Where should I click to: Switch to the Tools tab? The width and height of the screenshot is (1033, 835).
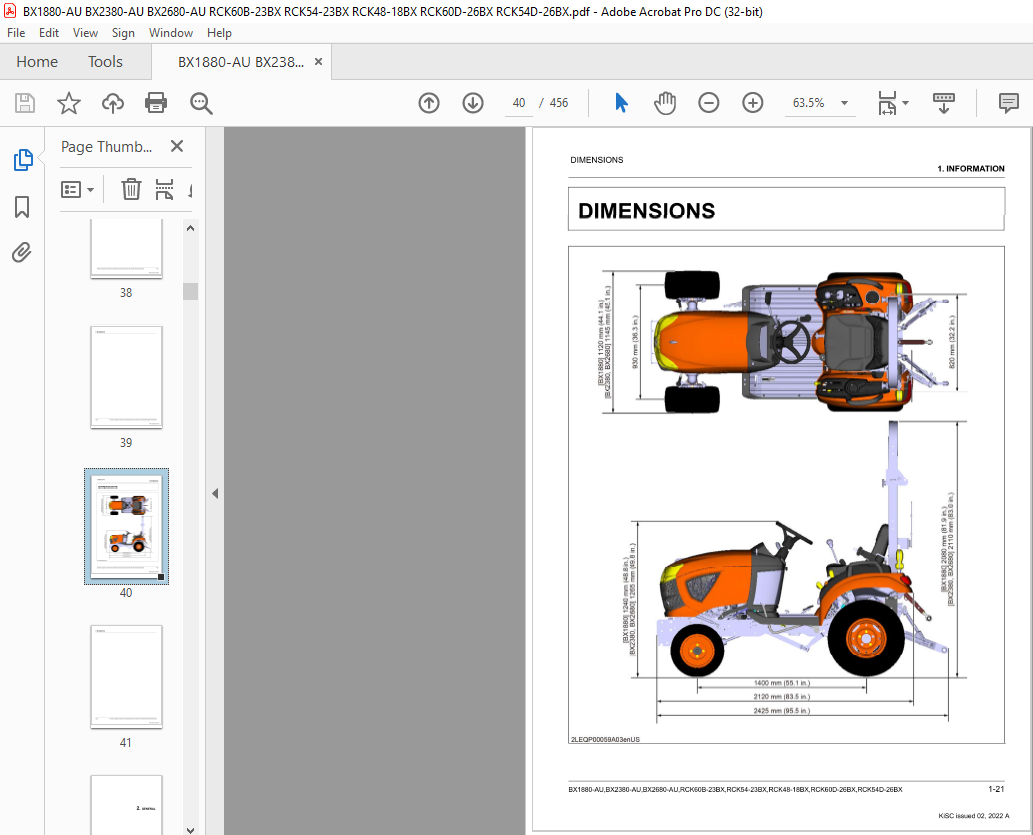click(x=105, y=61)
